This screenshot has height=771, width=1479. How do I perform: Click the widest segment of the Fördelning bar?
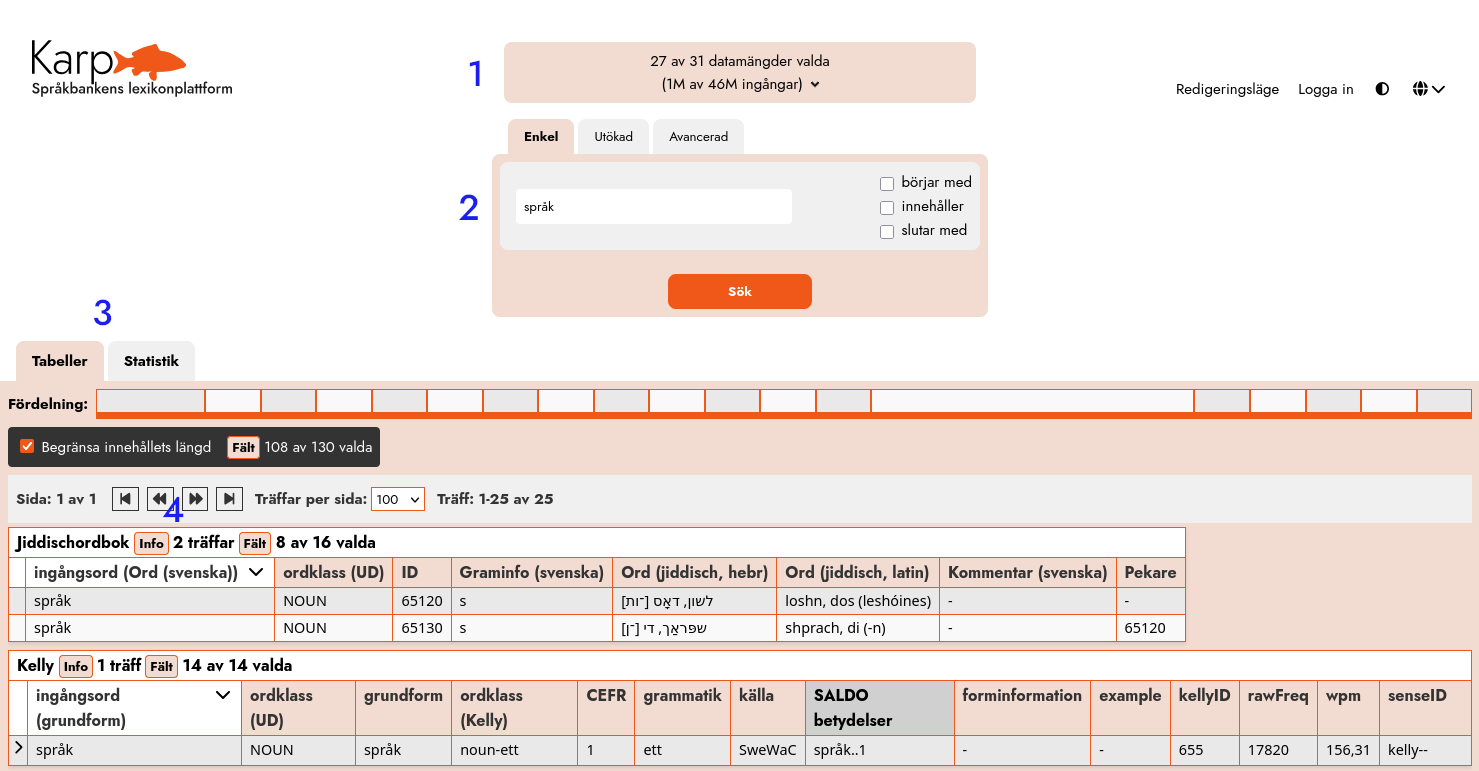click(x=1032, y=401)
